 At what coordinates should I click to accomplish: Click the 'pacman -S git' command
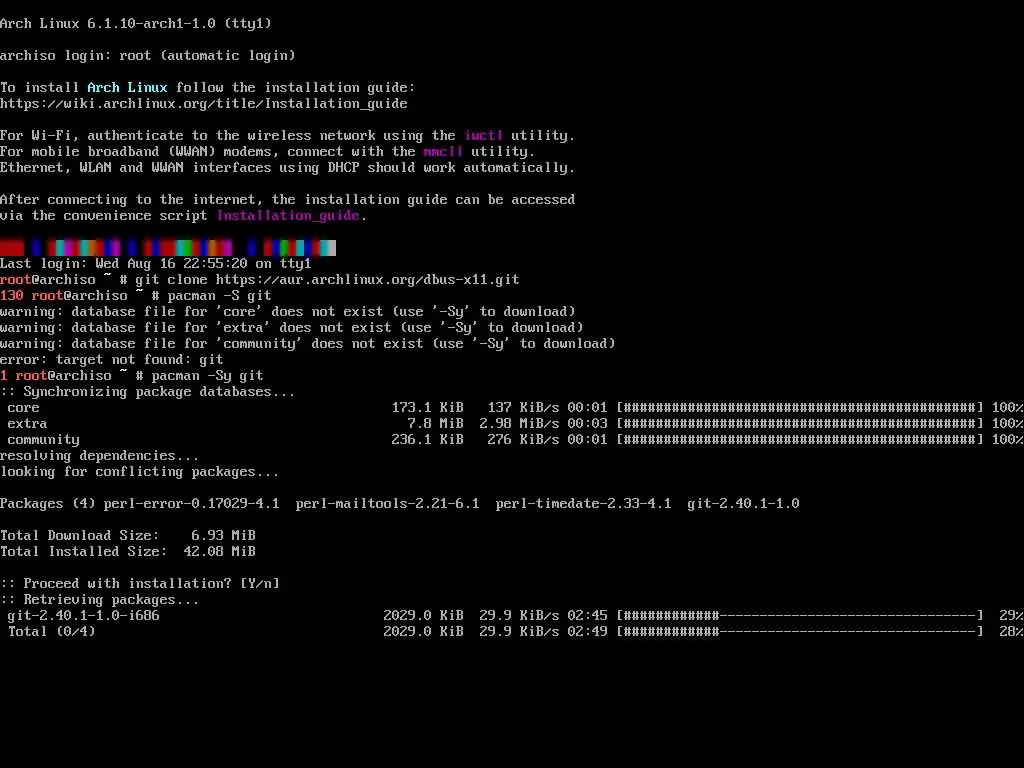219,295
